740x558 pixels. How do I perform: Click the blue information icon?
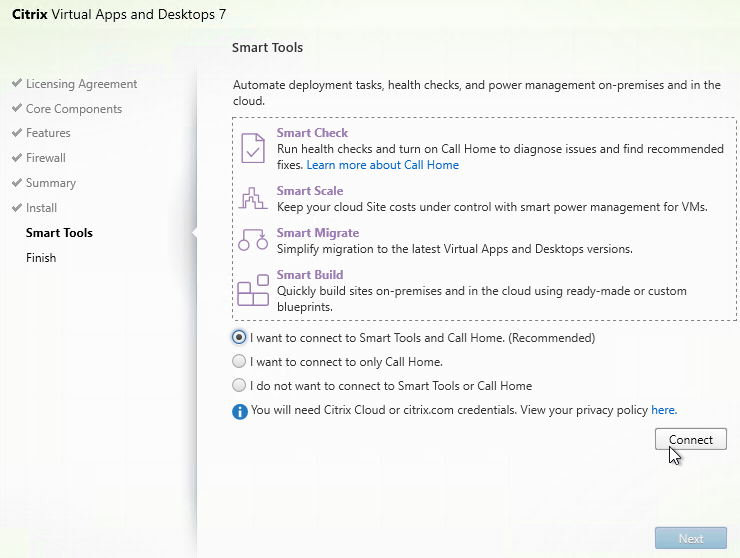click(240, 411)
